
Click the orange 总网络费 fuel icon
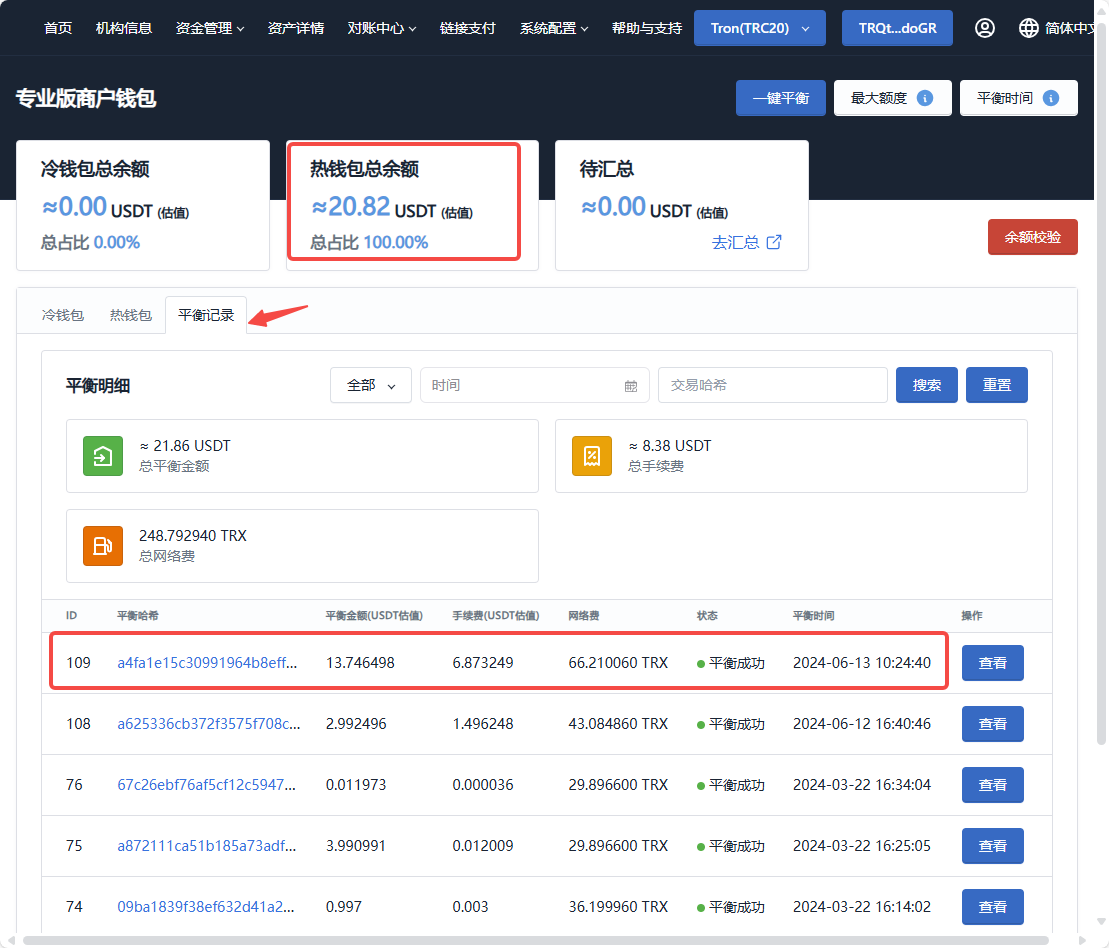point(103,546)
